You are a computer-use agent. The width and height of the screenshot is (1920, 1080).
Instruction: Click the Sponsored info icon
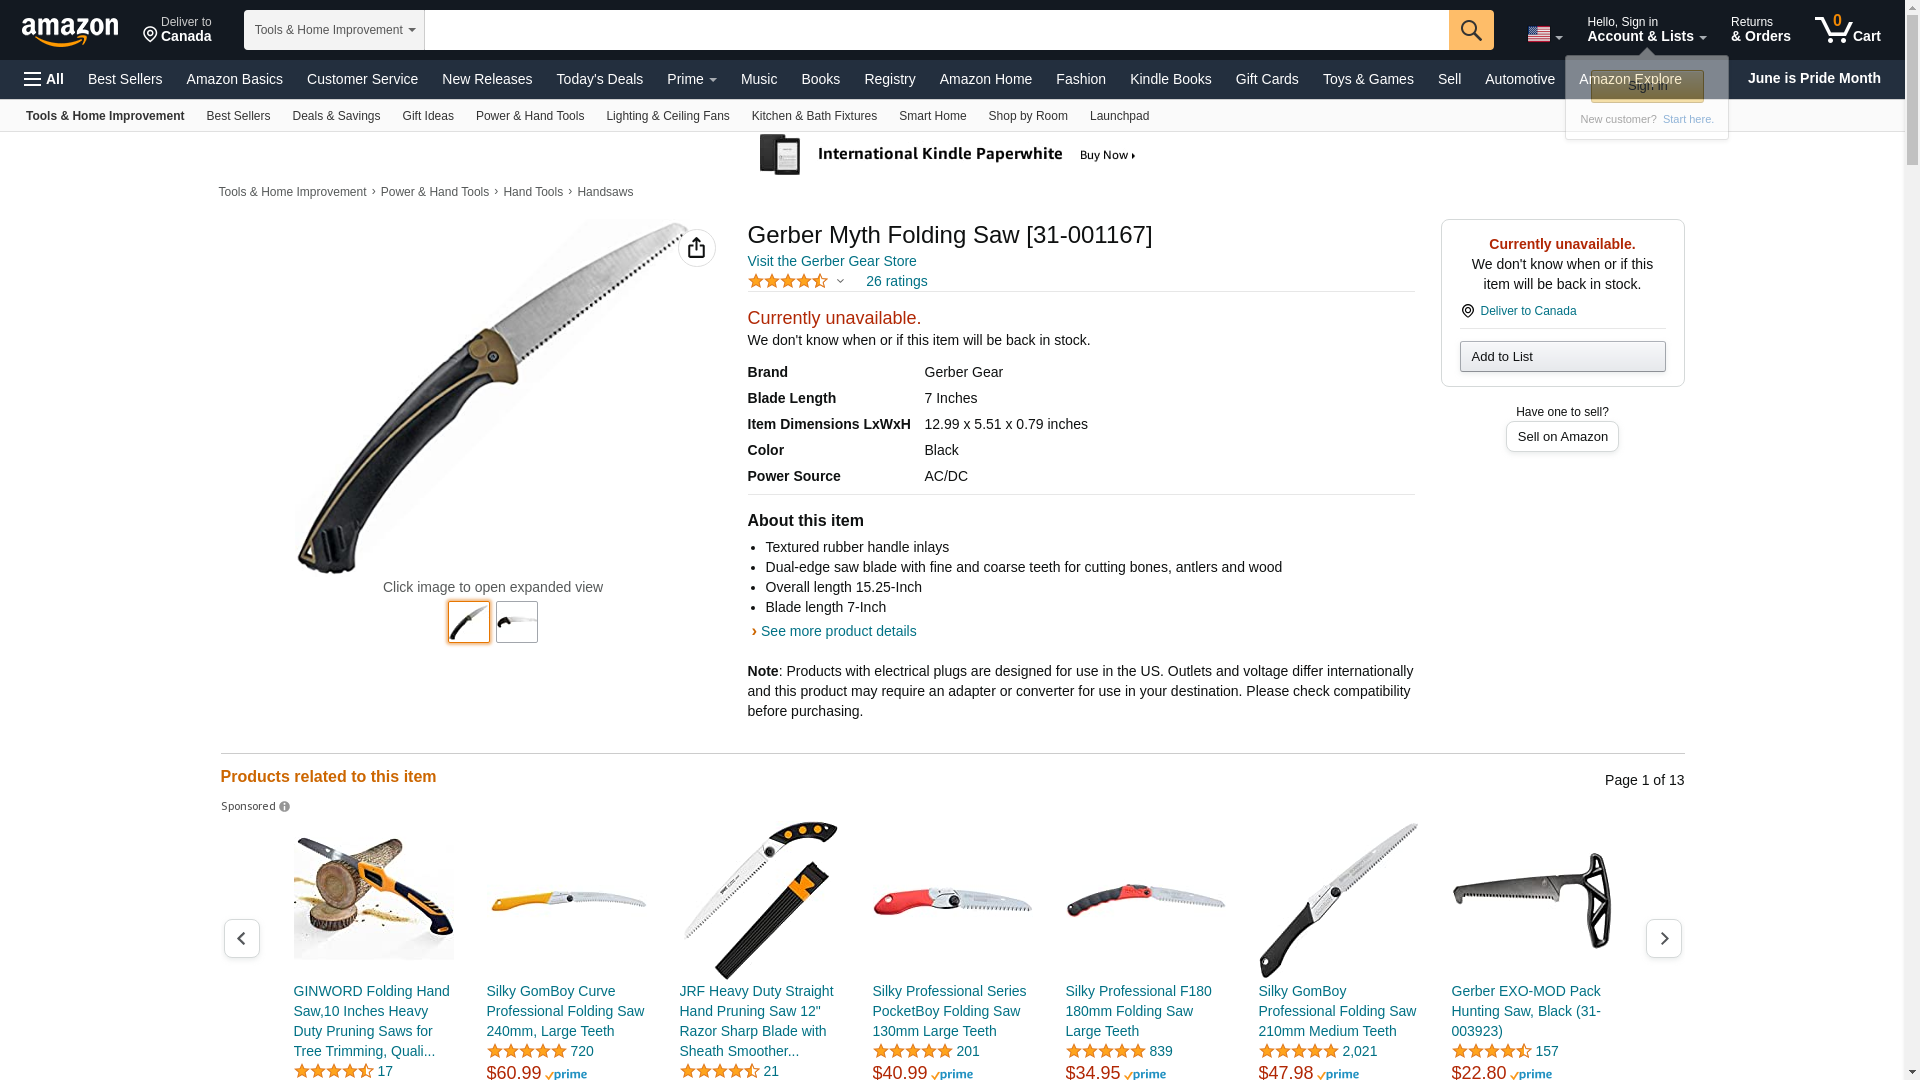point(285,807)
